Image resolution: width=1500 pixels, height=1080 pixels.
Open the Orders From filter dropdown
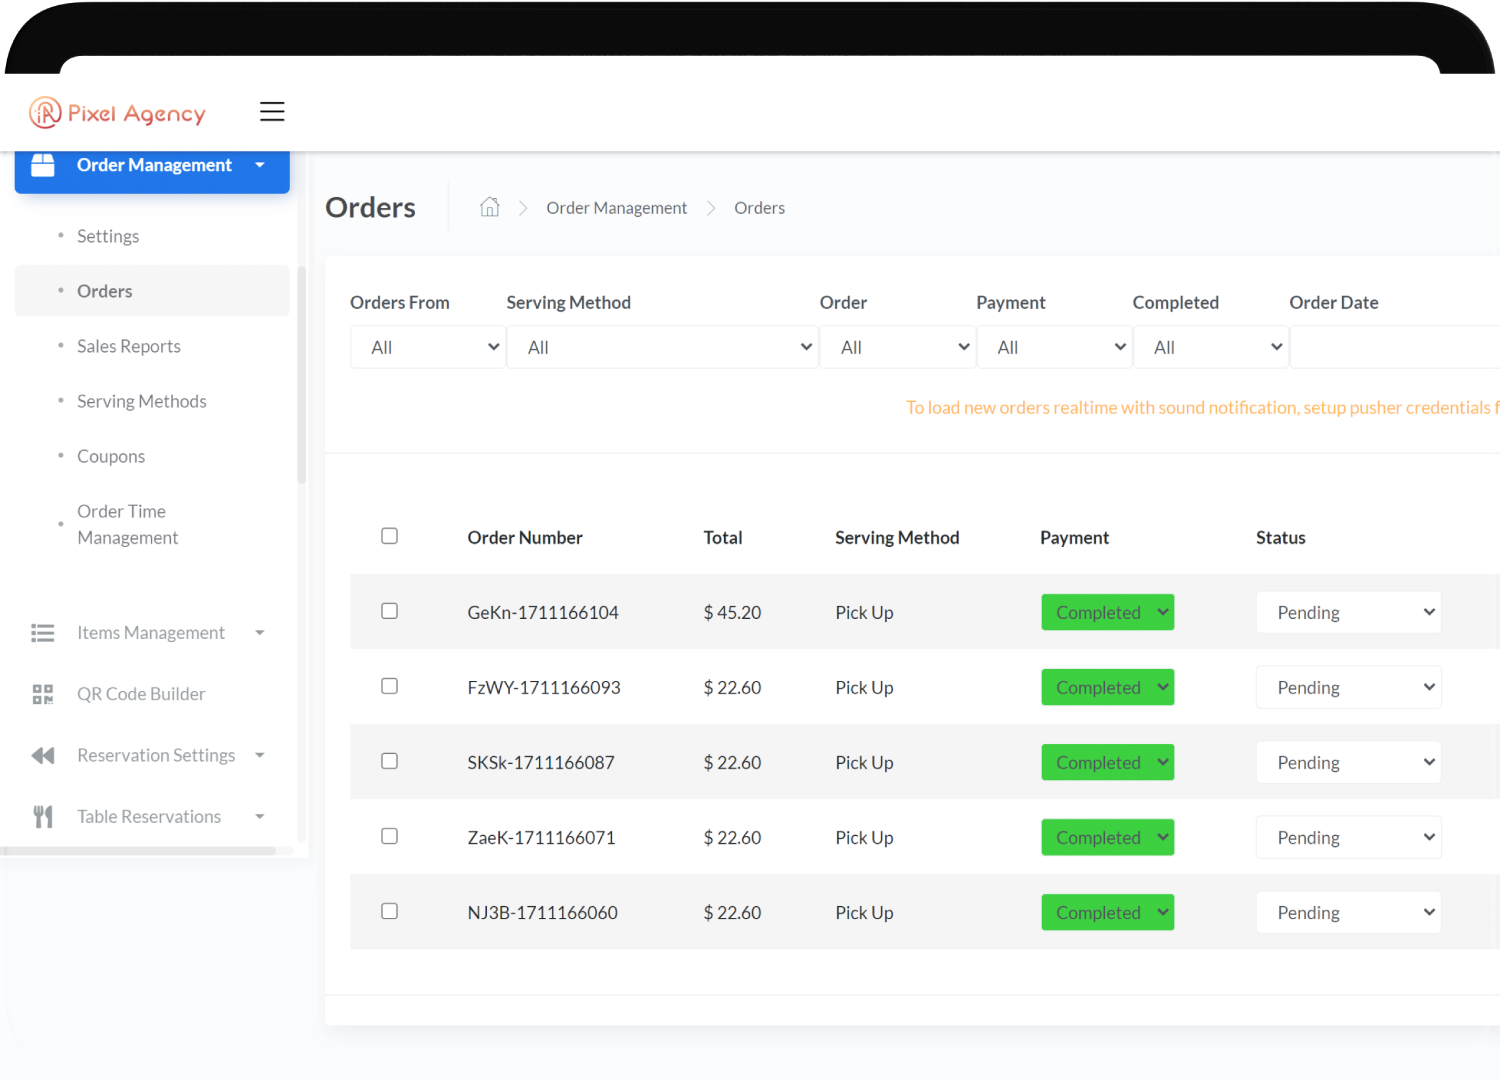[x=428, y=347]
